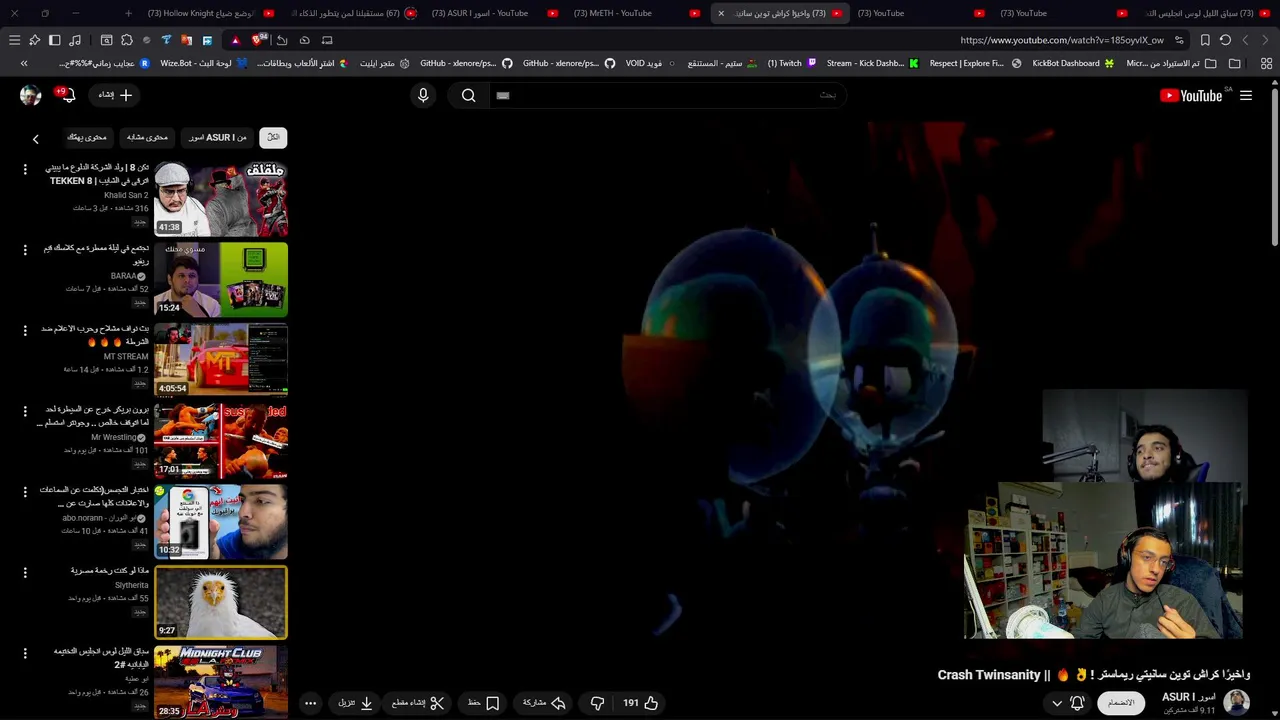Select the 'الكل' (All) filter chip
This screenshot has width=1280, height=720.
tap(273, 138)
